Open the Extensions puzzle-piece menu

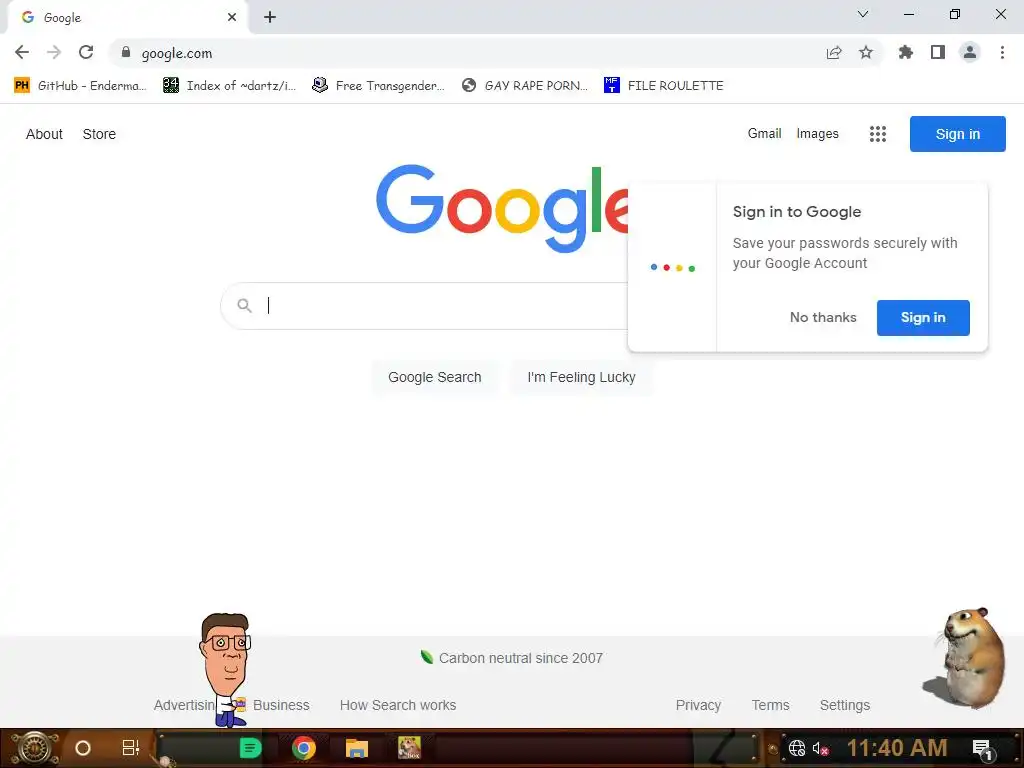coord(905,52)
